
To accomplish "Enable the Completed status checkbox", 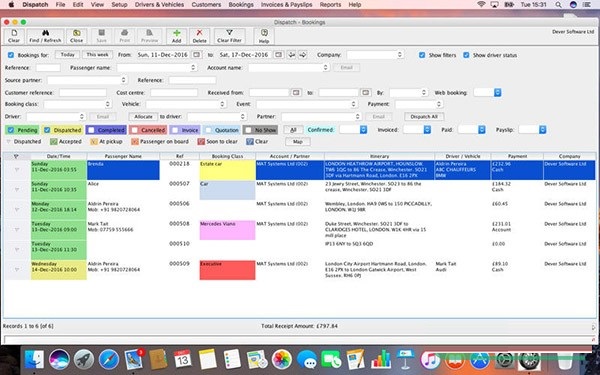I will point(91,130).
